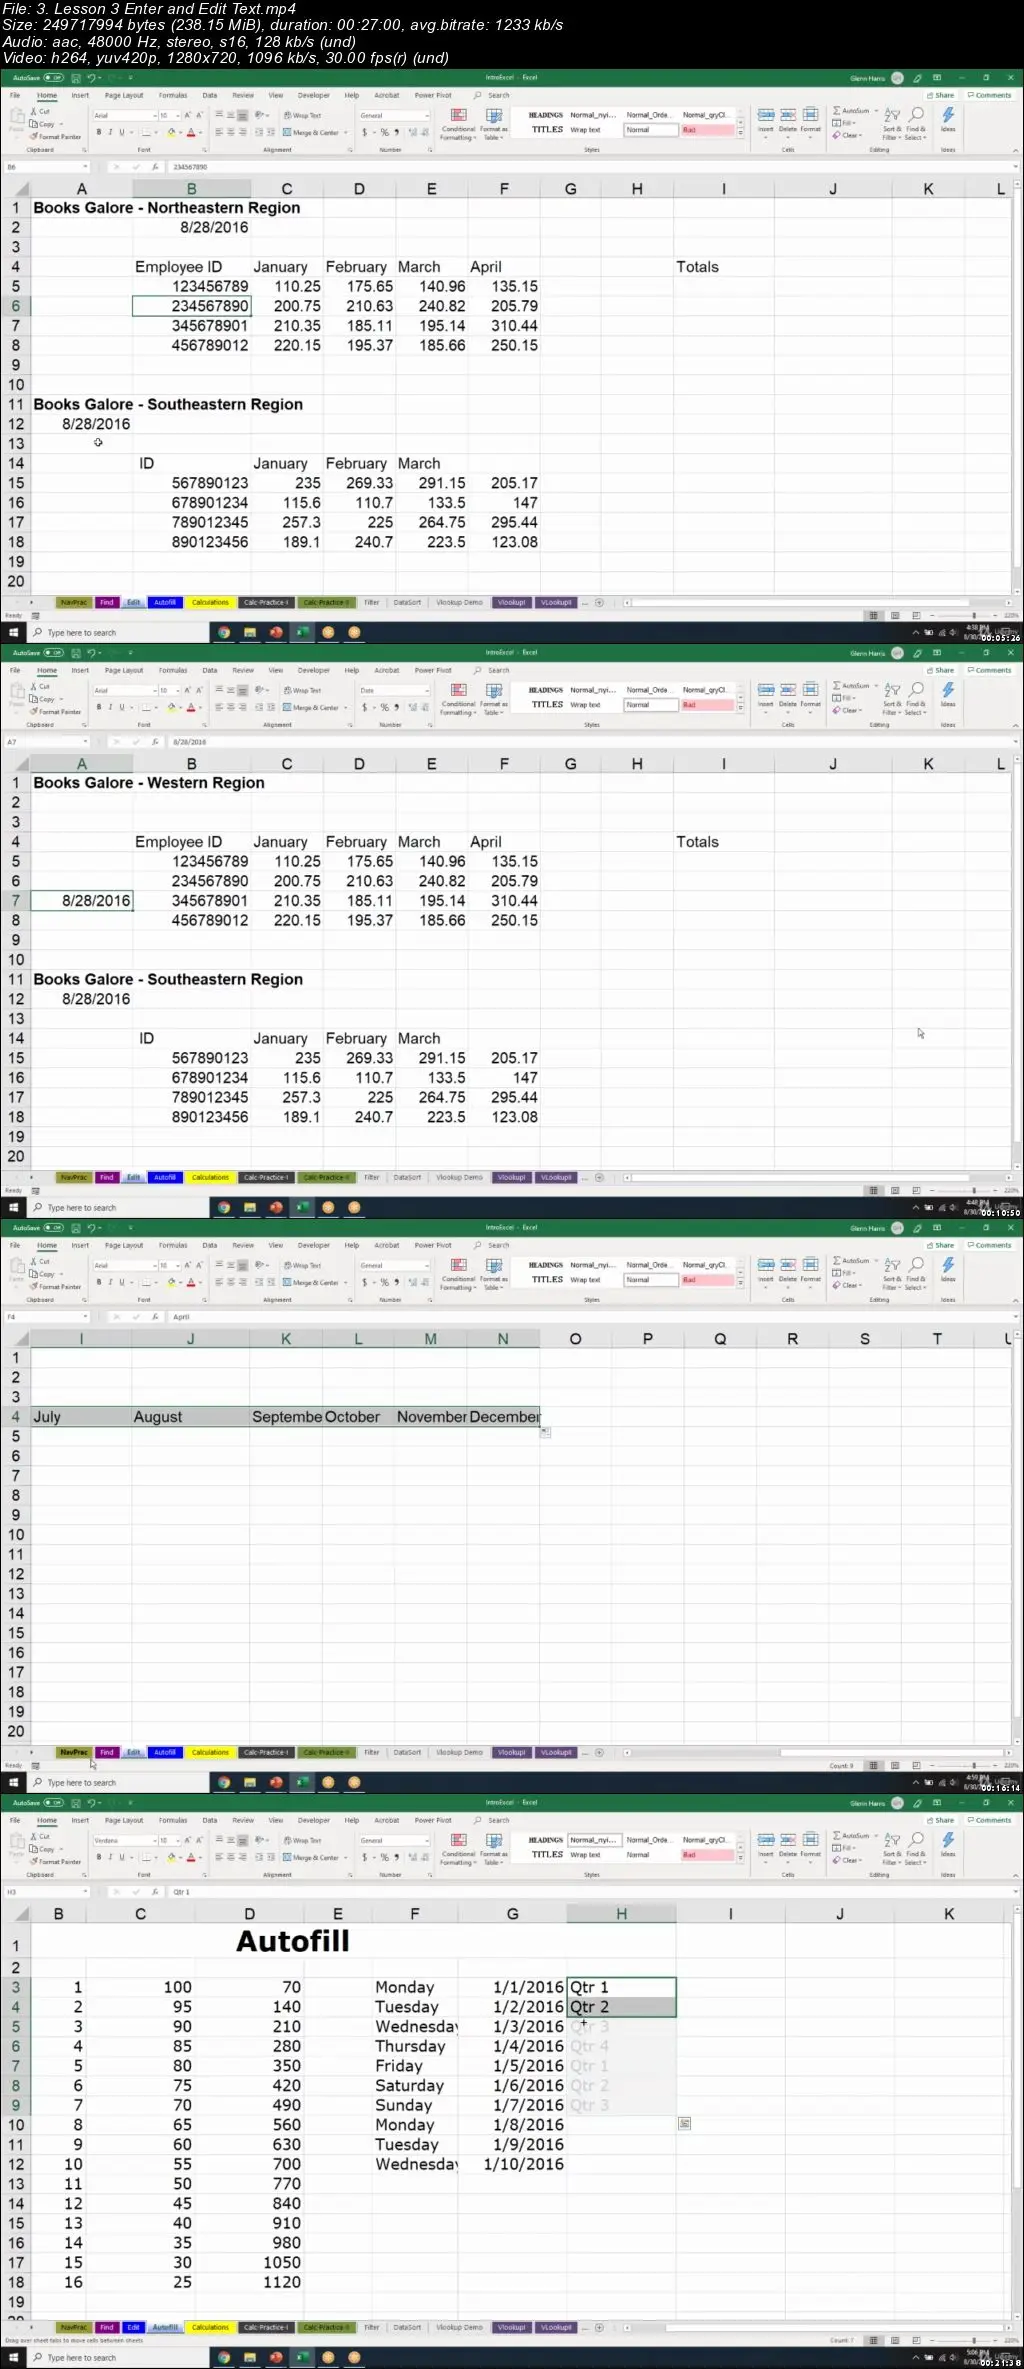Screen dimensions: 1024x2369
Task: Open Auto Fill Options icon below Qtr cells
Action: point(684,2123)
